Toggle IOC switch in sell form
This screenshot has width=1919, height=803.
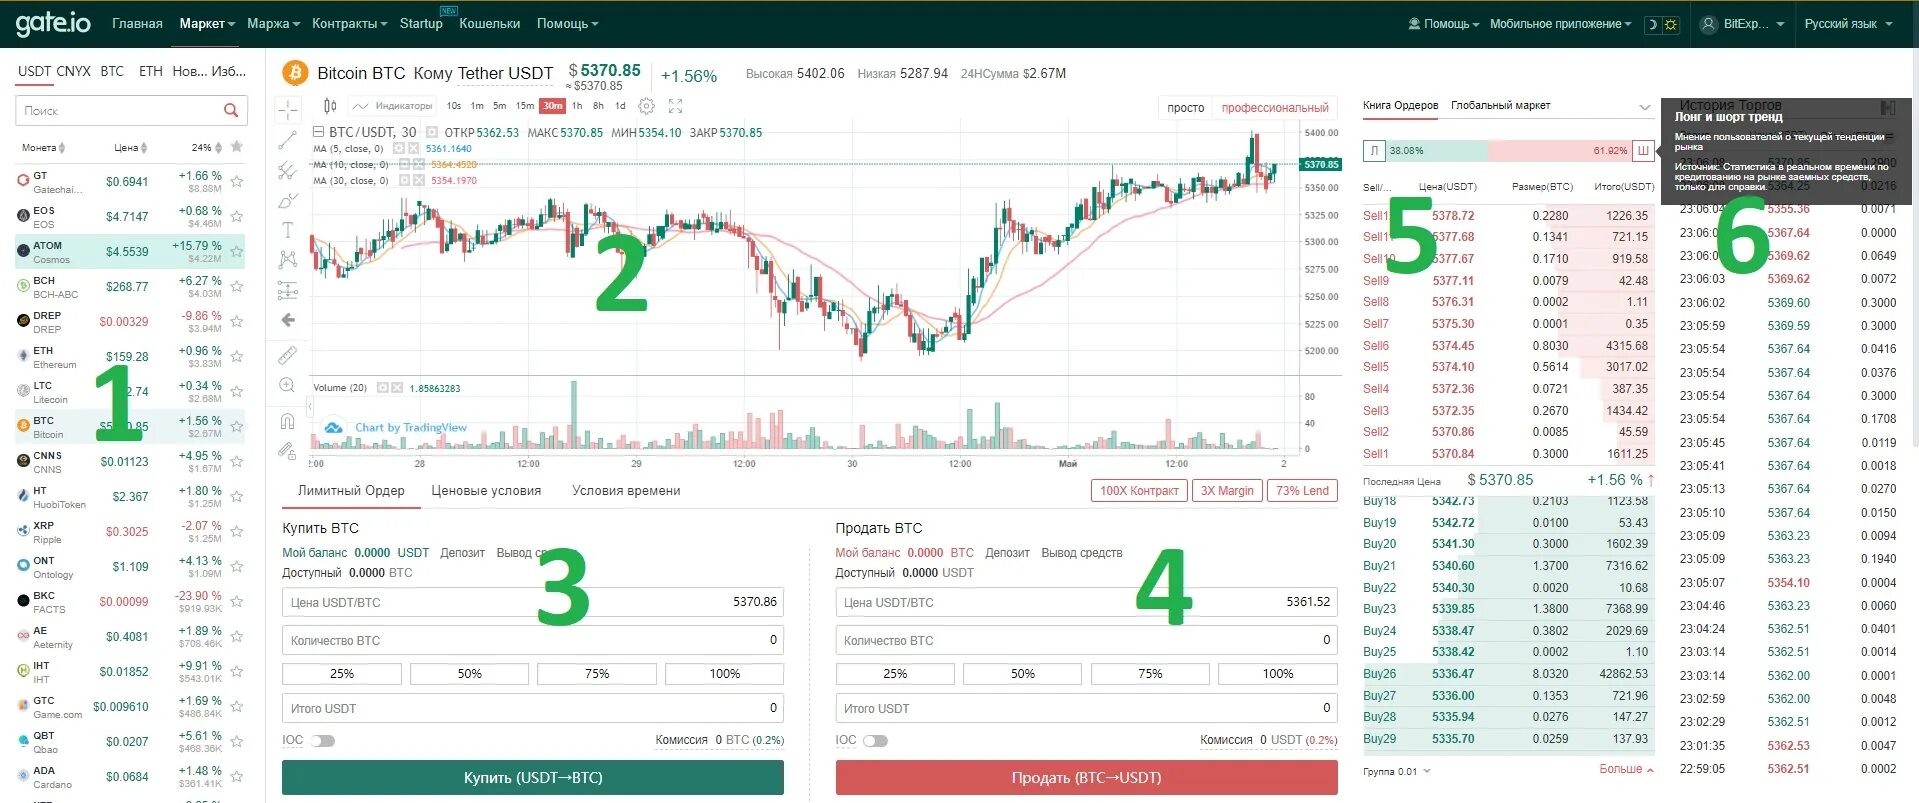(x=875, y=741)
